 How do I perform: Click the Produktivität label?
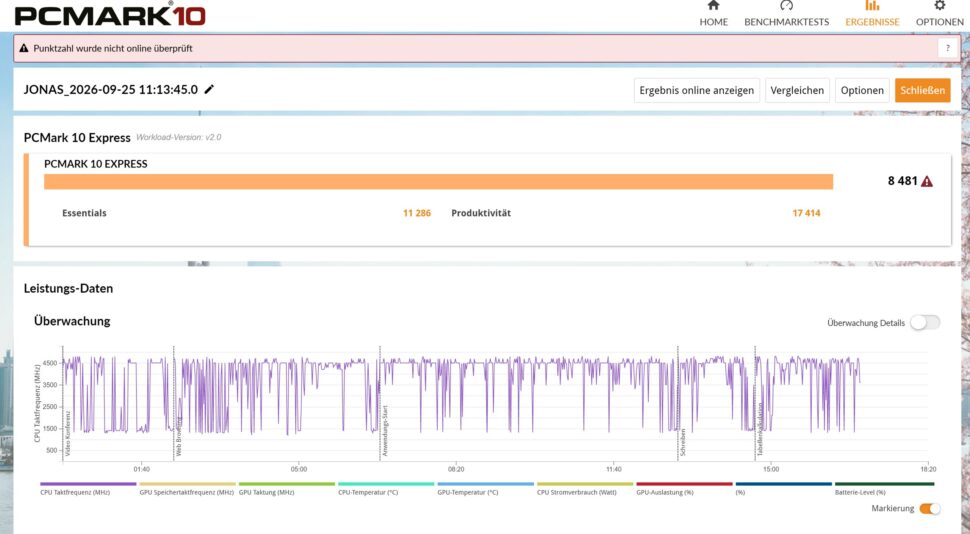point(481,213)
